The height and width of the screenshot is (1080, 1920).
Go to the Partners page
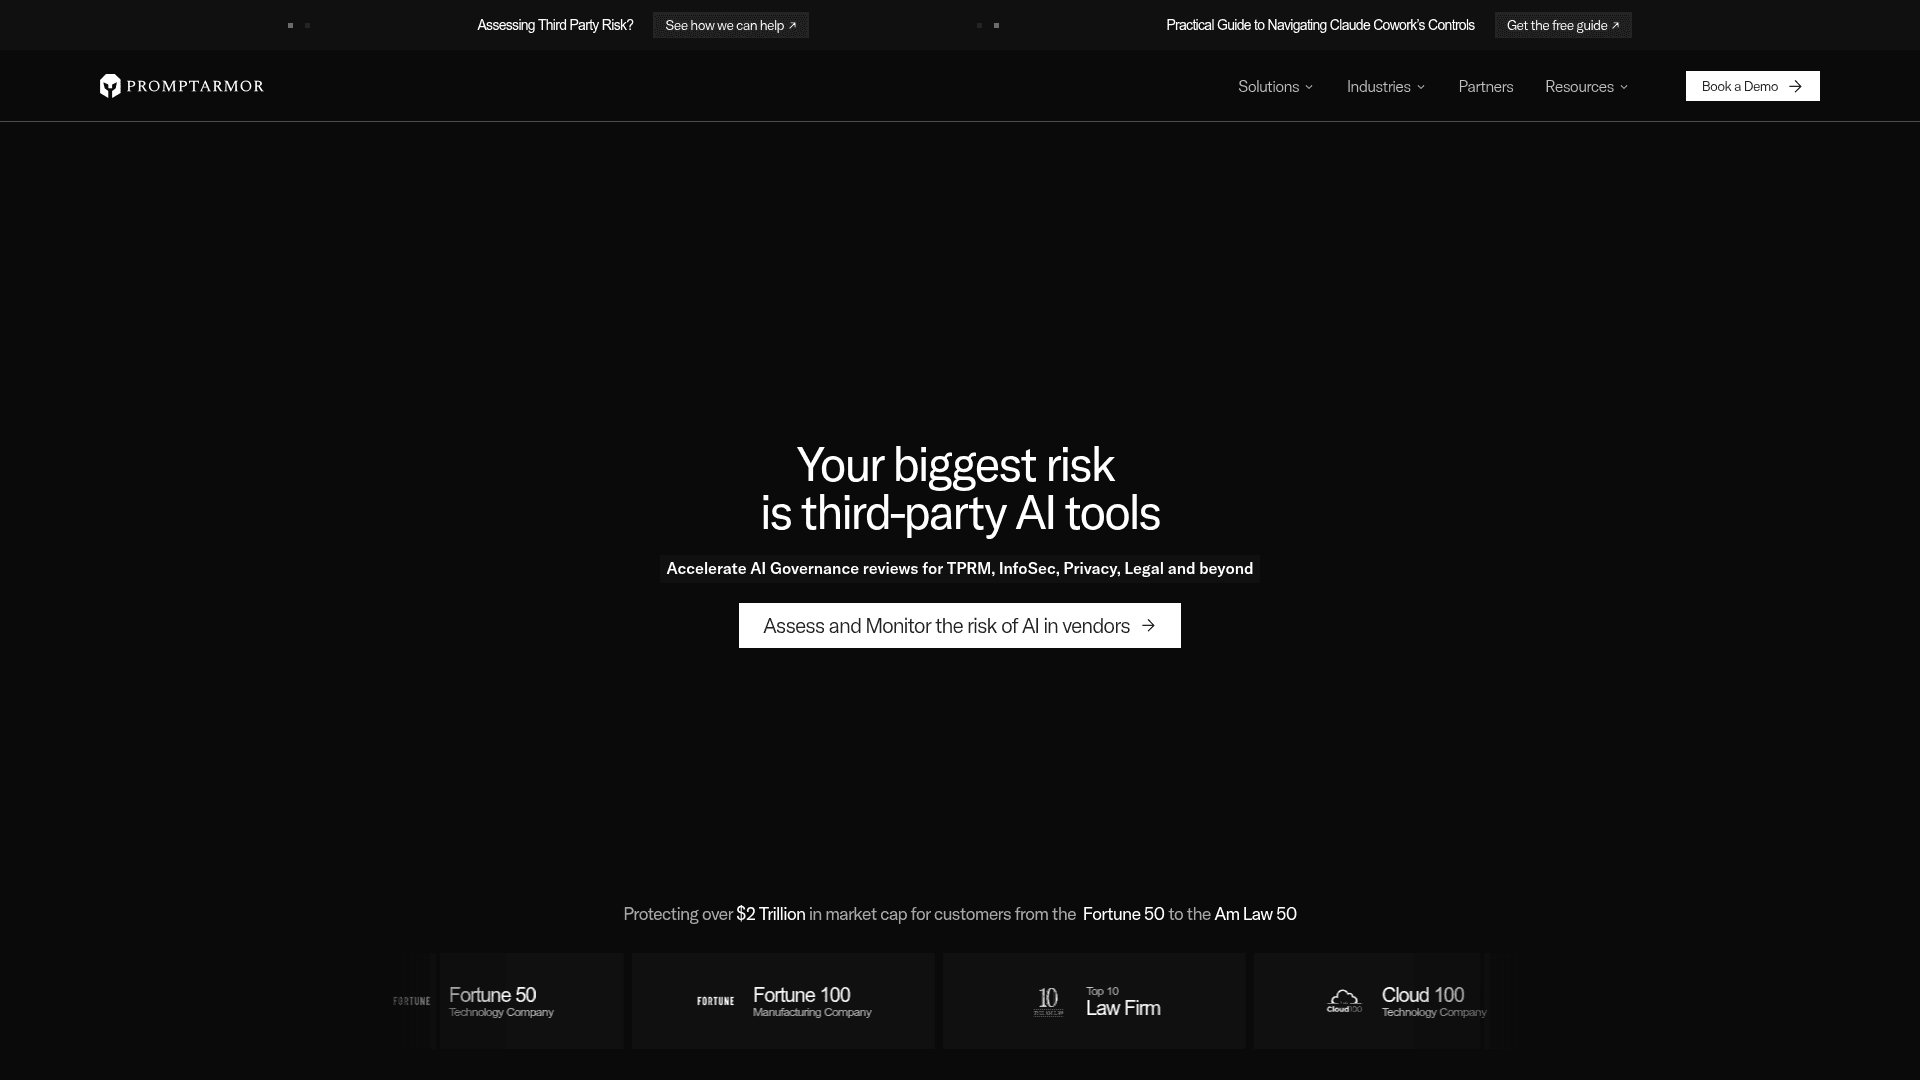(x=1486, y=87)
